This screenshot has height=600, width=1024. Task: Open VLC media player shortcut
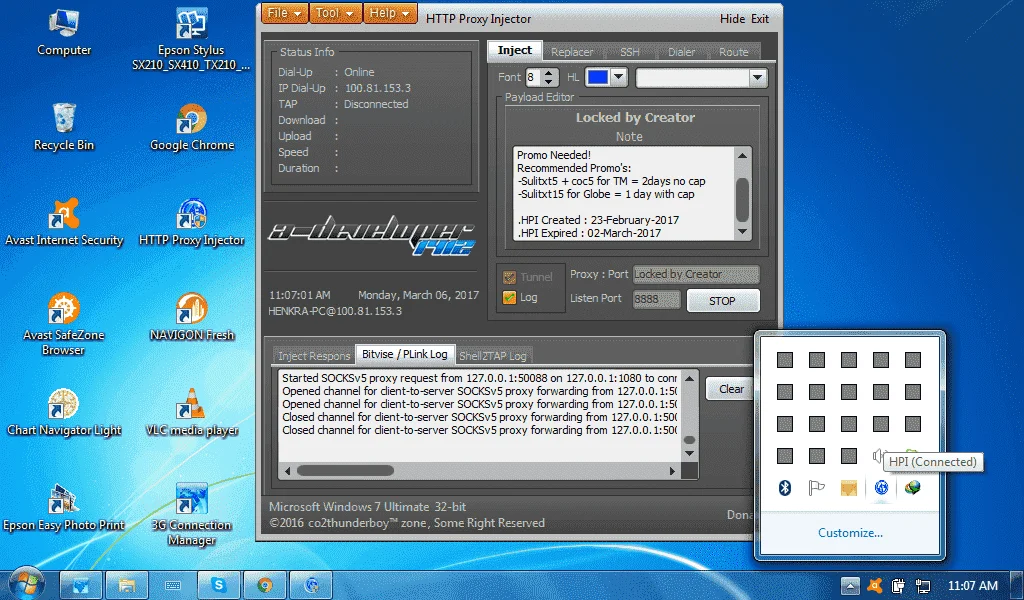(191, 413)
